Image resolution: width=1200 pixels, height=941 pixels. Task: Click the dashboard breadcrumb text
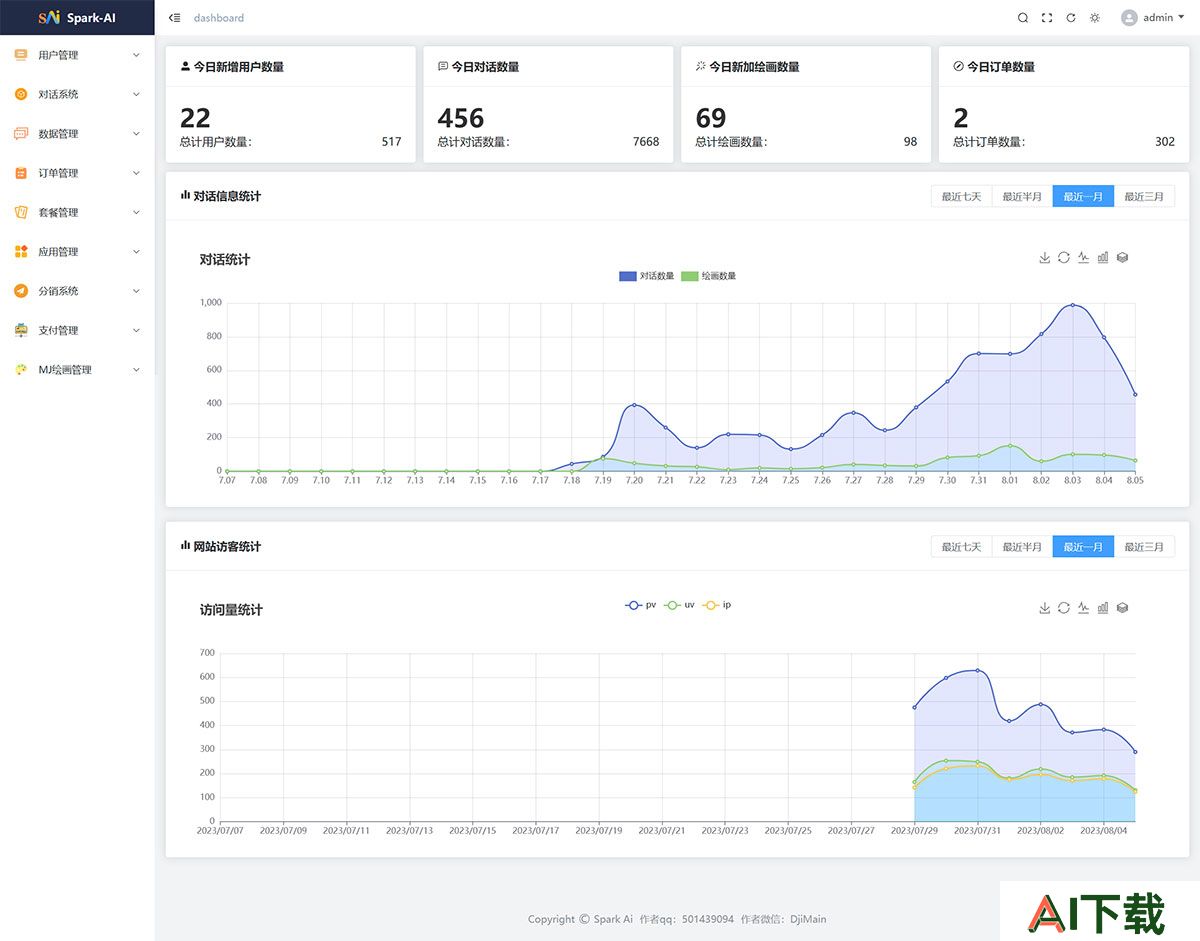point(219,18)
